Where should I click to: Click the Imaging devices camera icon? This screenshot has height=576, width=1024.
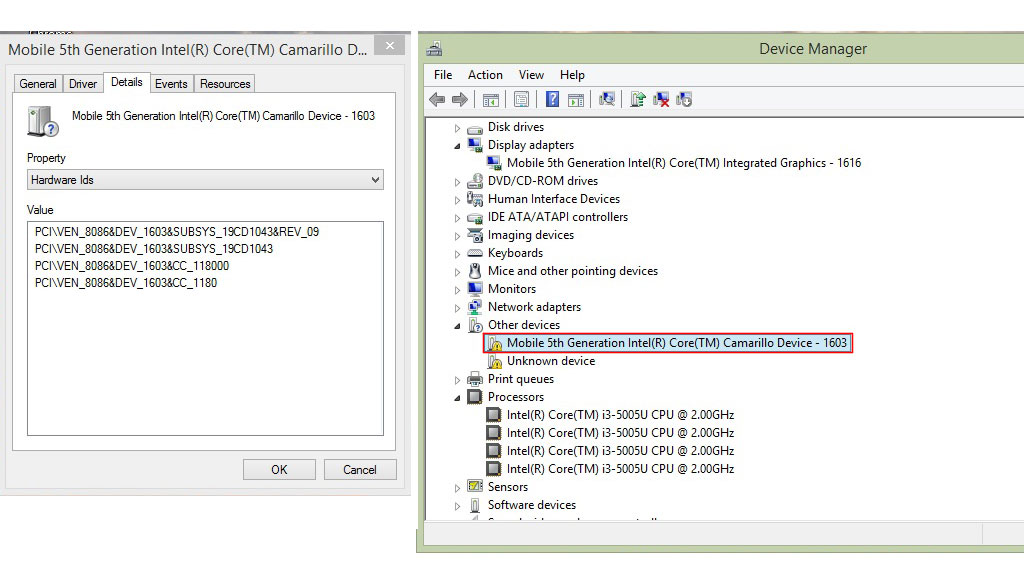(x=475, y=235)
